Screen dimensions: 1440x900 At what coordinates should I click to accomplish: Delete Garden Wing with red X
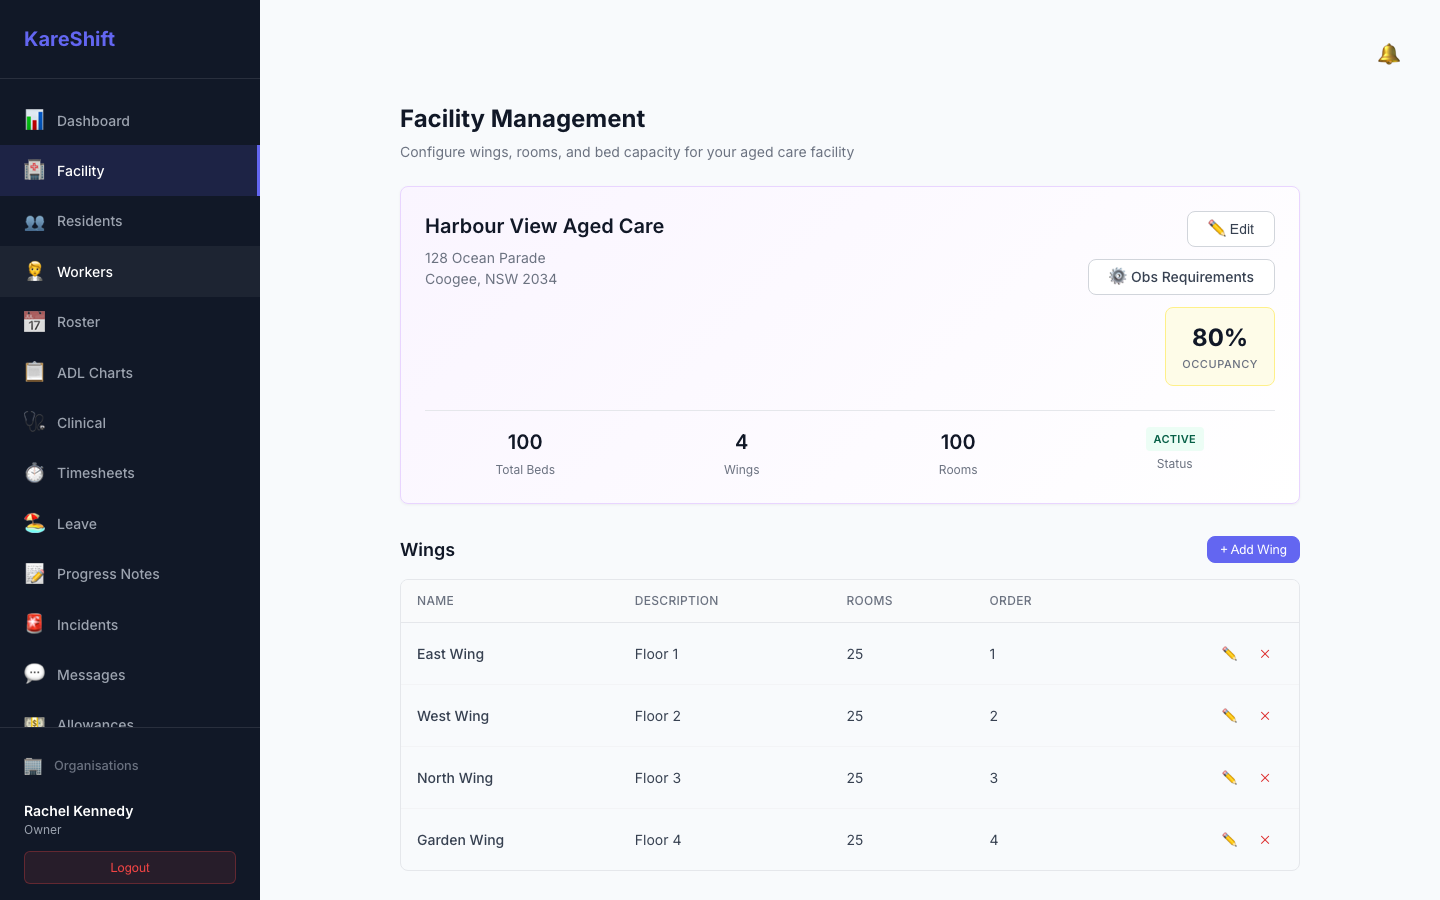click(x=1265, y=840)
